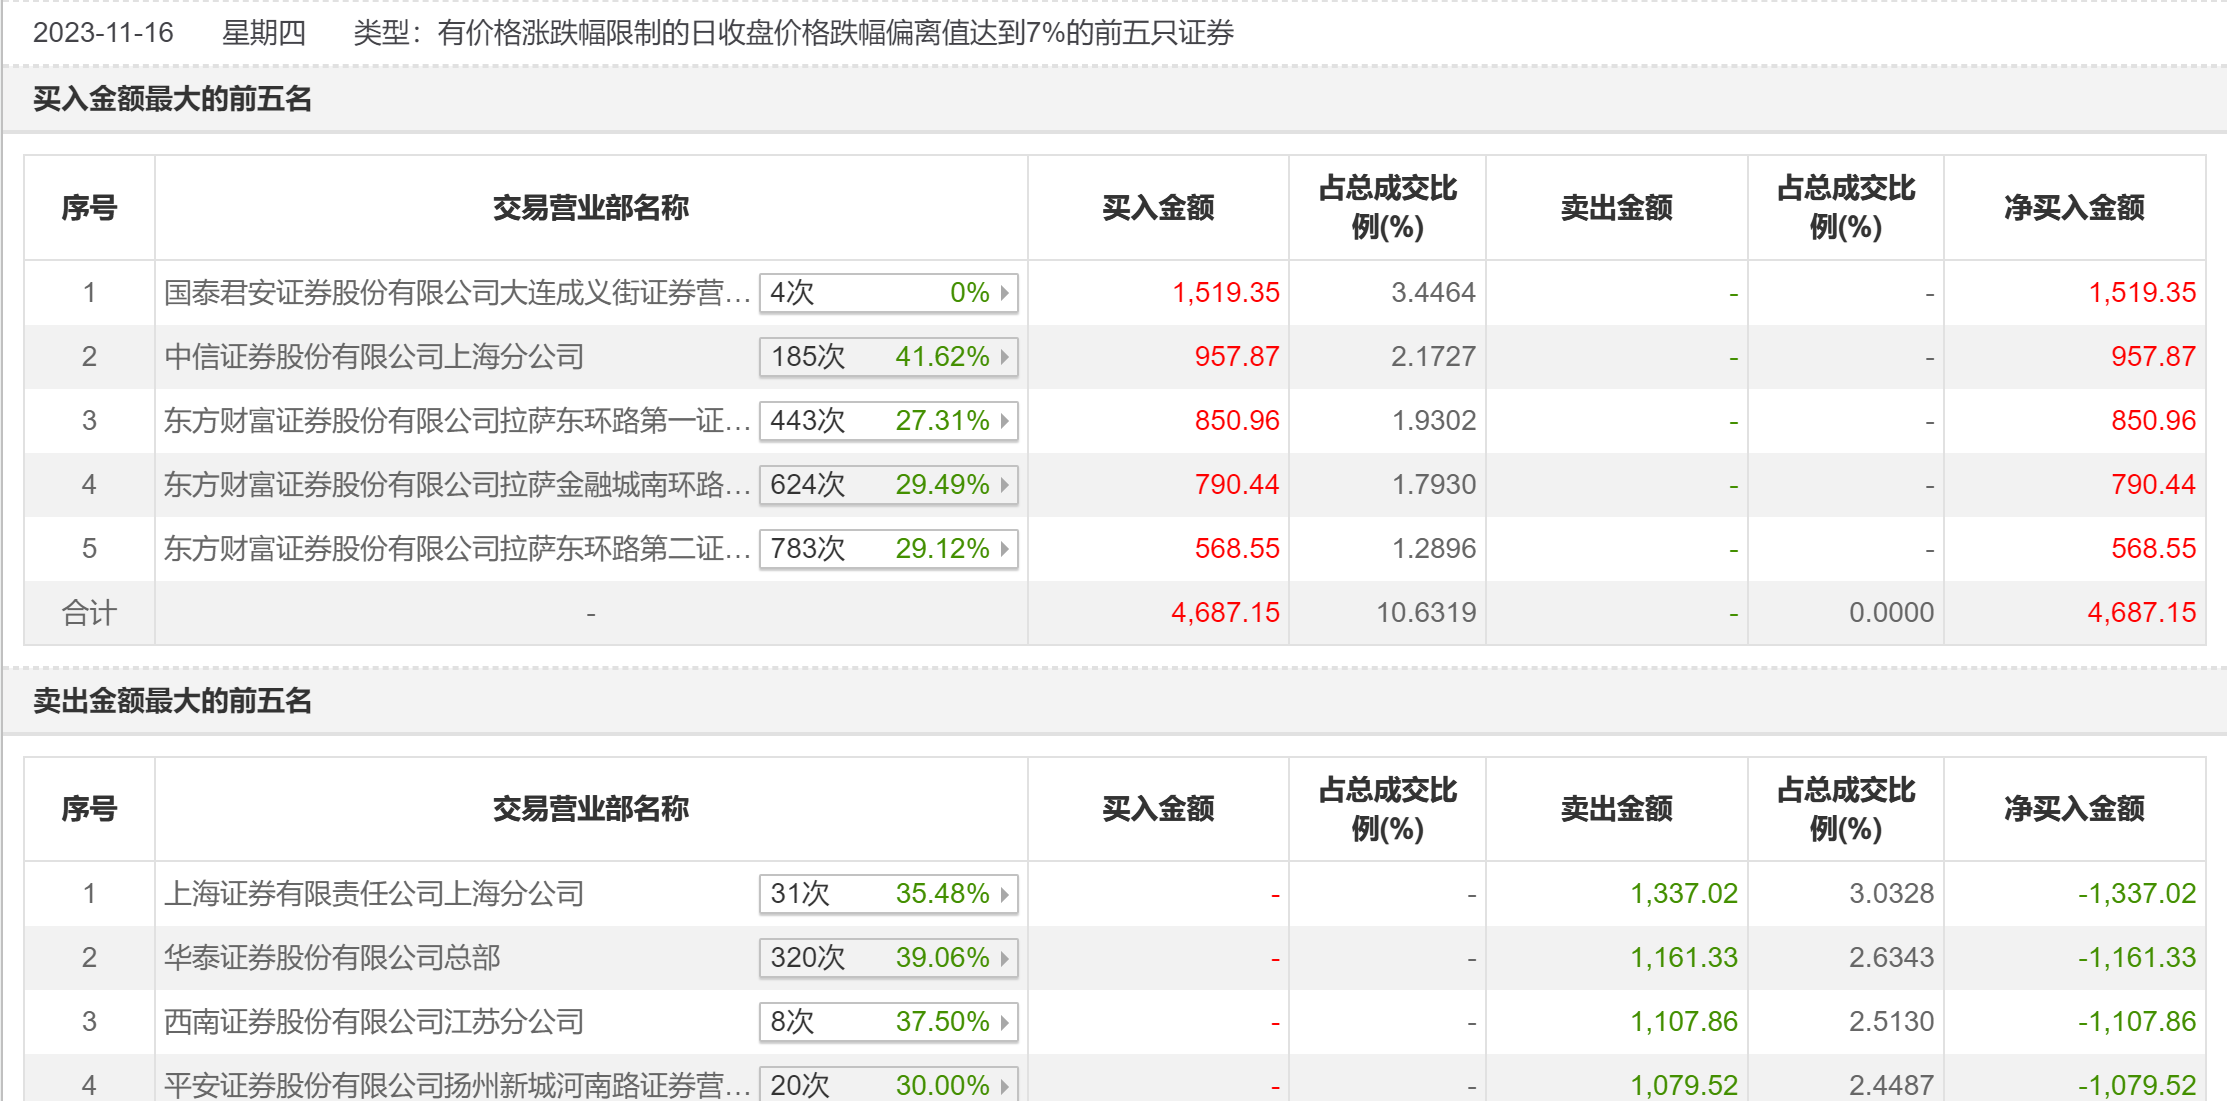Viewport: 2227px width, 1101px height.
Task: Open 华泰证券股份有限公司总部 link
Action: click(332, 958)
